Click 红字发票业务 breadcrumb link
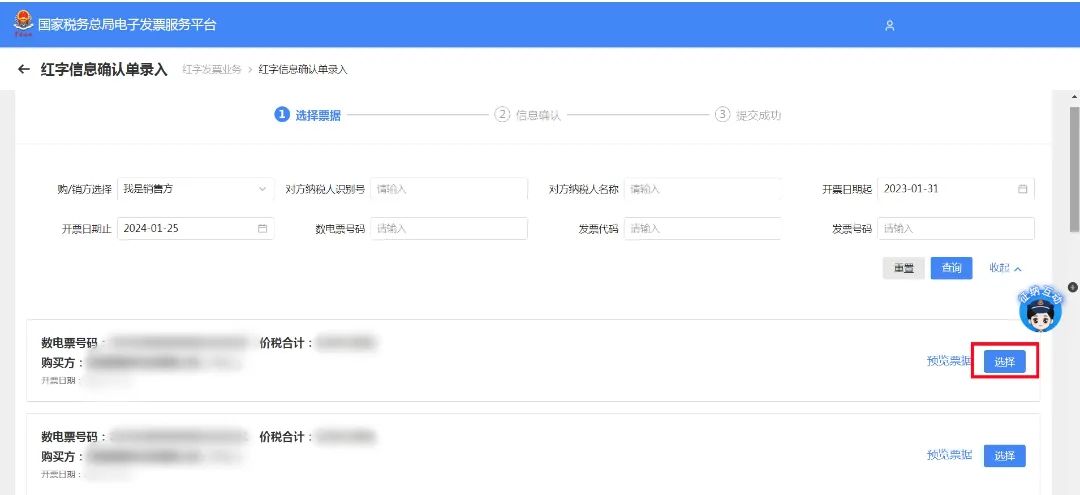The image size is (1080, 495). (211, 70)
